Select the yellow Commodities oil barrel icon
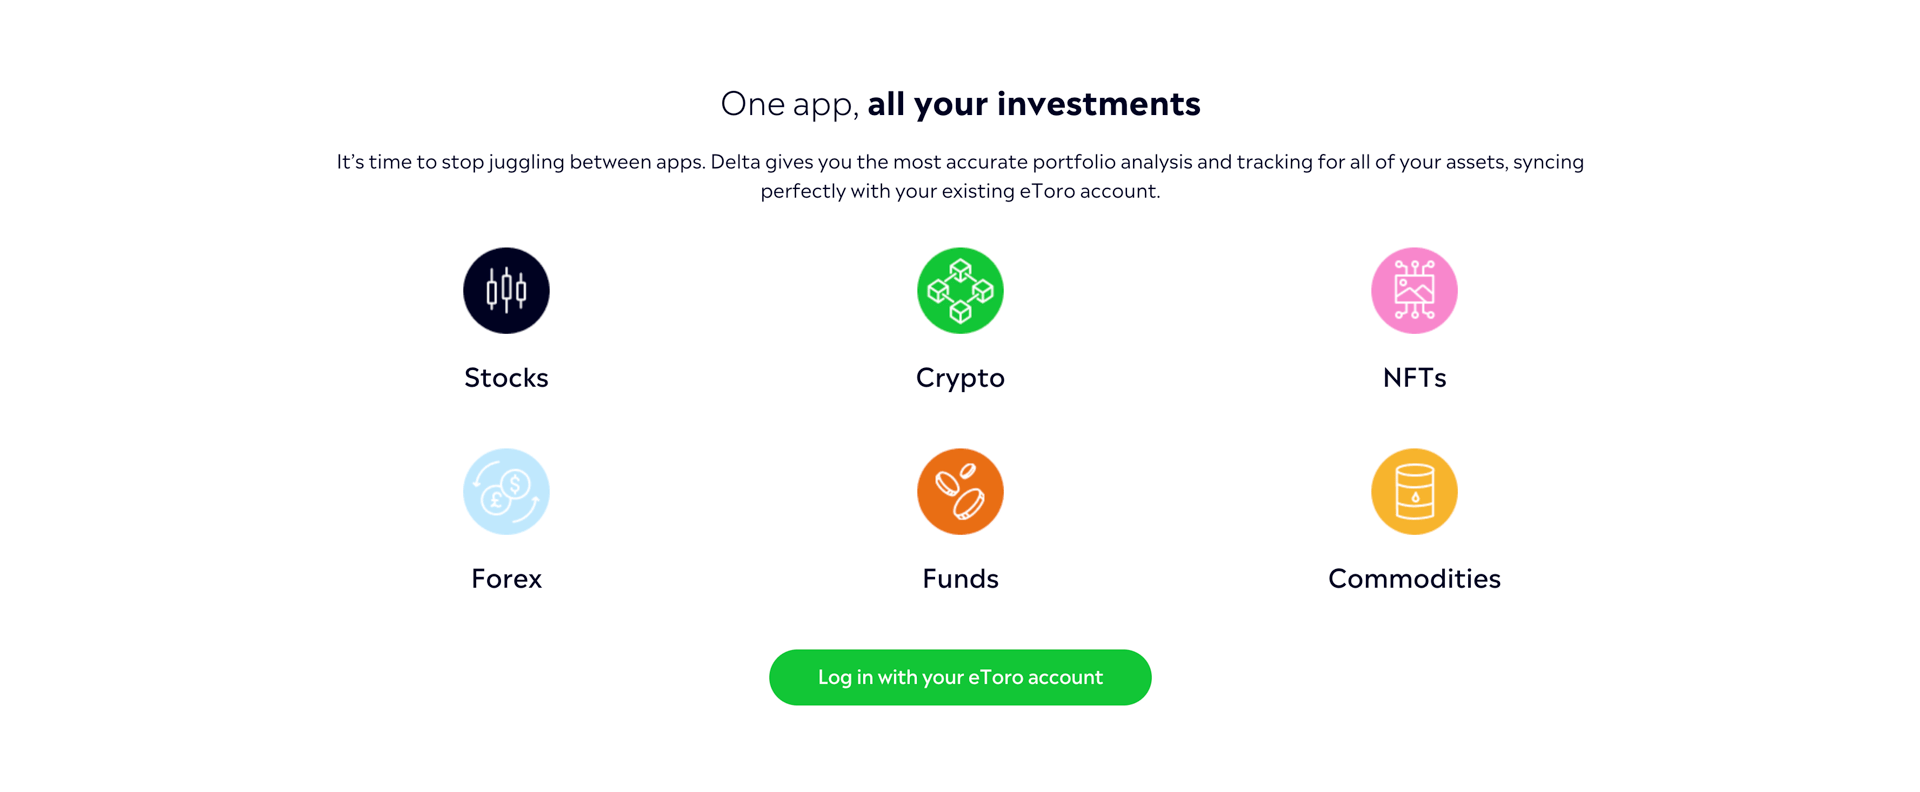This screenshot has width=1920, height=792. (1414, 491)
